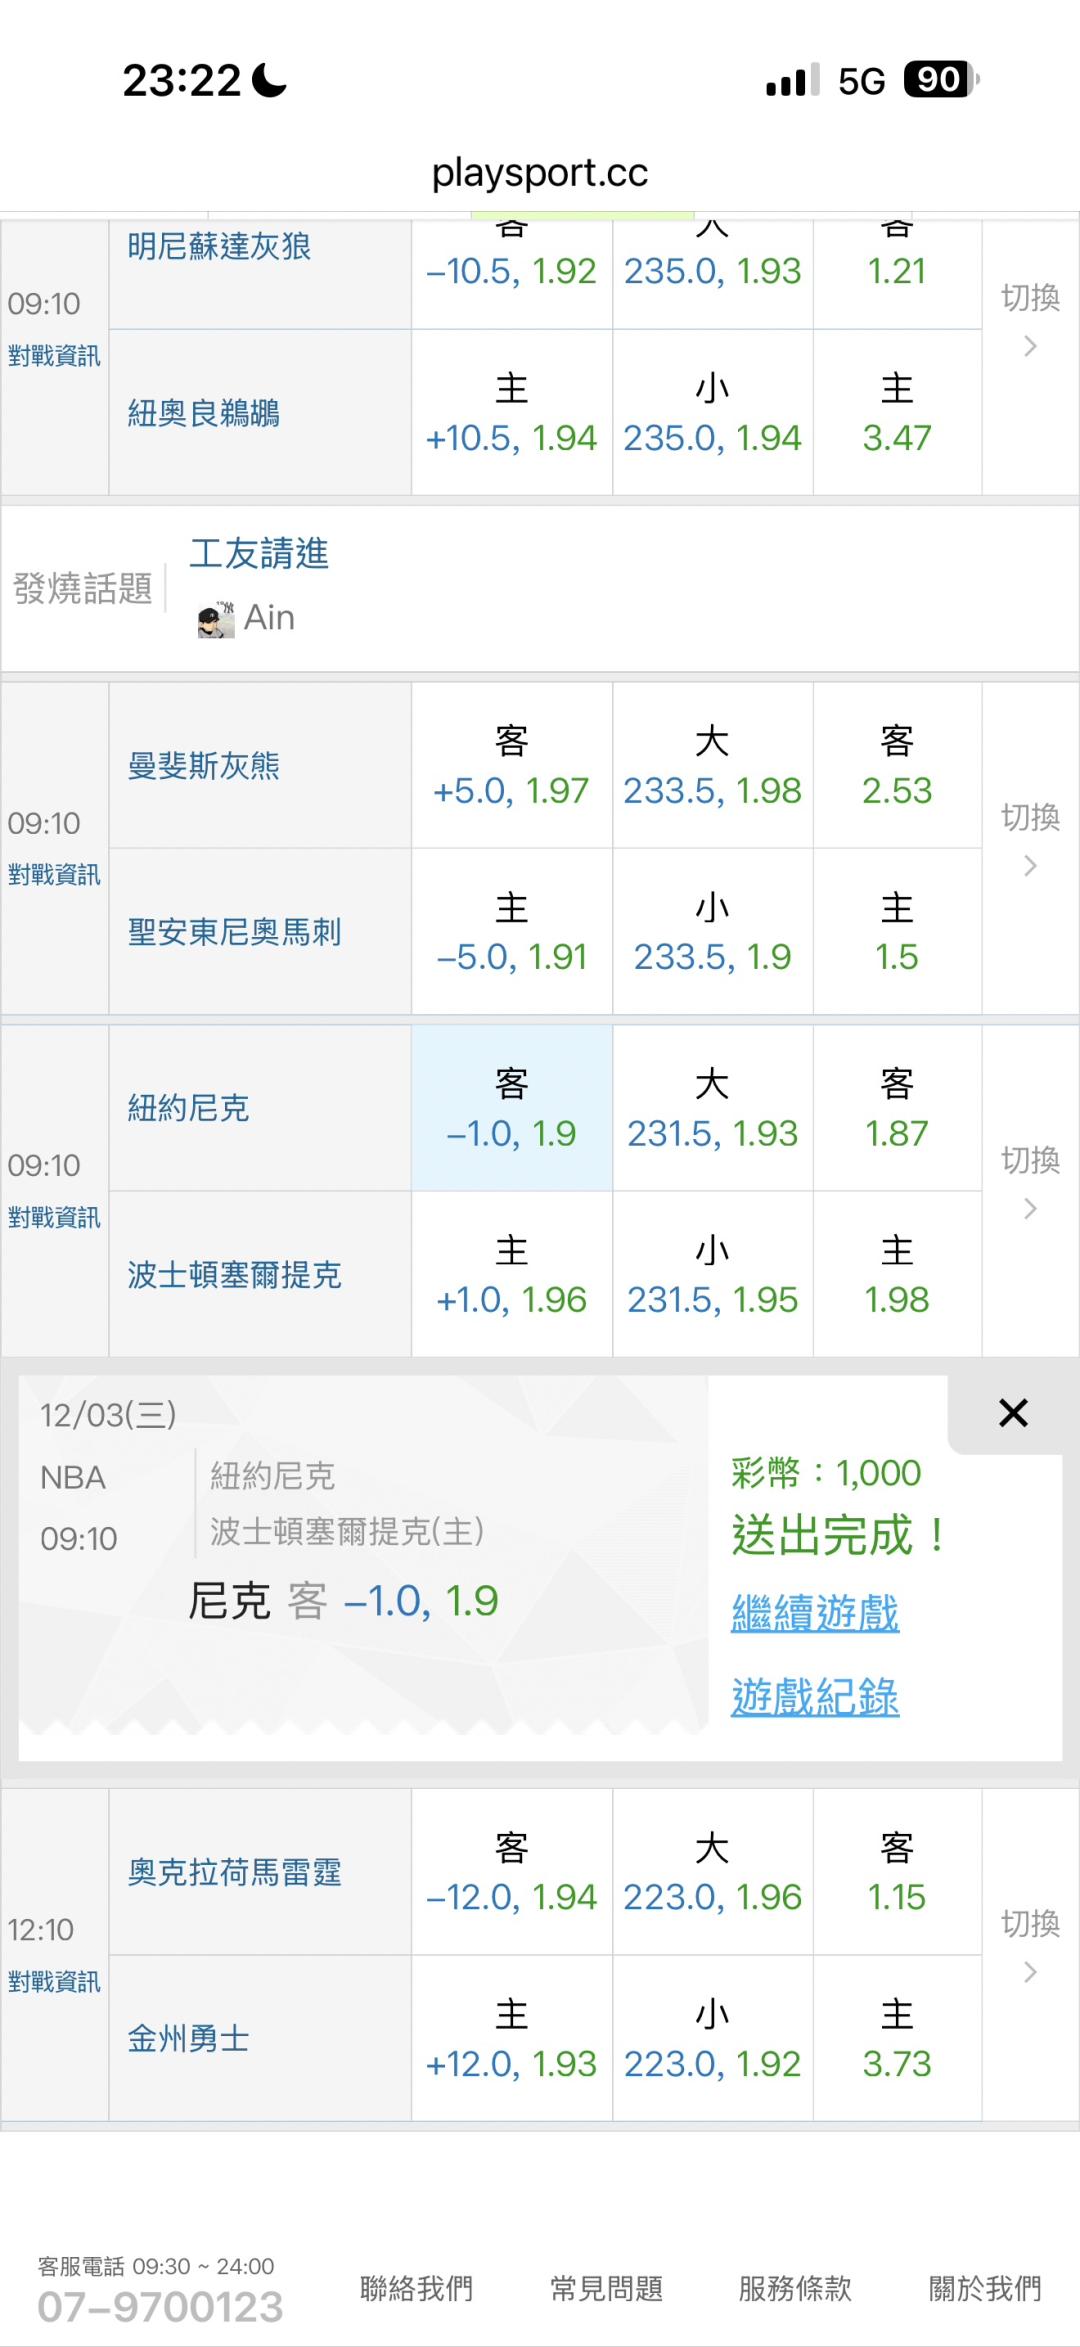
Task: View 對戰資訊 for the 12:10 game
Action: coord(54,1981)
